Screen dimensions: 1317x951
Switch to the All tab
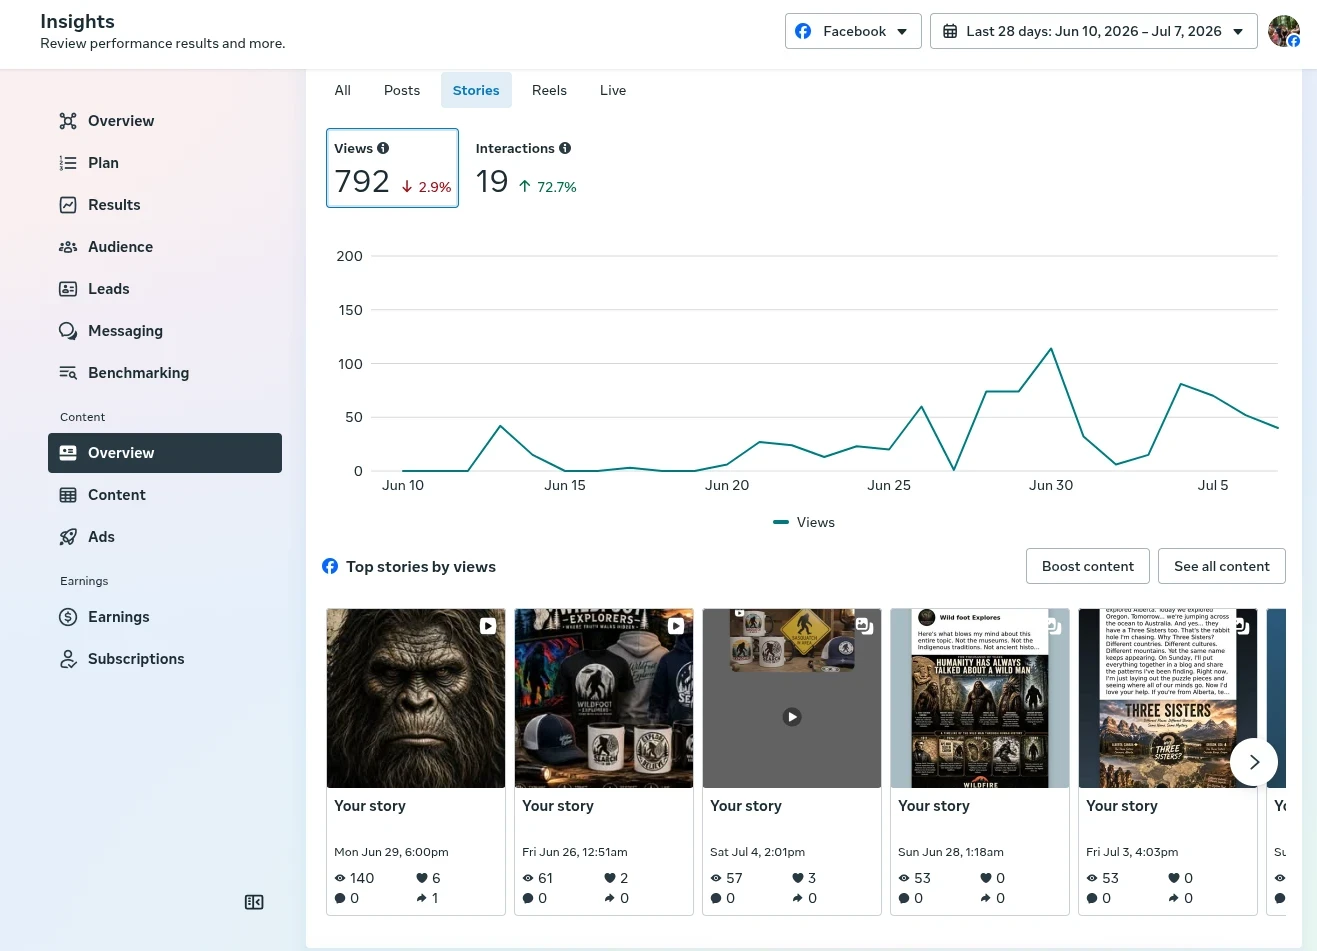coord(343,90)
